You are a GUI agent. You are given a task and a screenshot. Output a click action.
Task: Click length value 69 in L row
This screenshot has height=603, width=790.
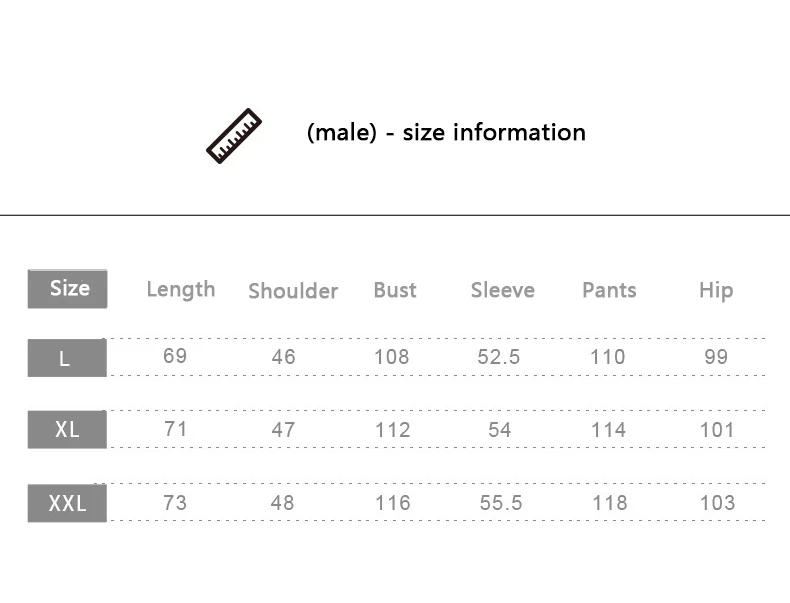coord(175,356)
